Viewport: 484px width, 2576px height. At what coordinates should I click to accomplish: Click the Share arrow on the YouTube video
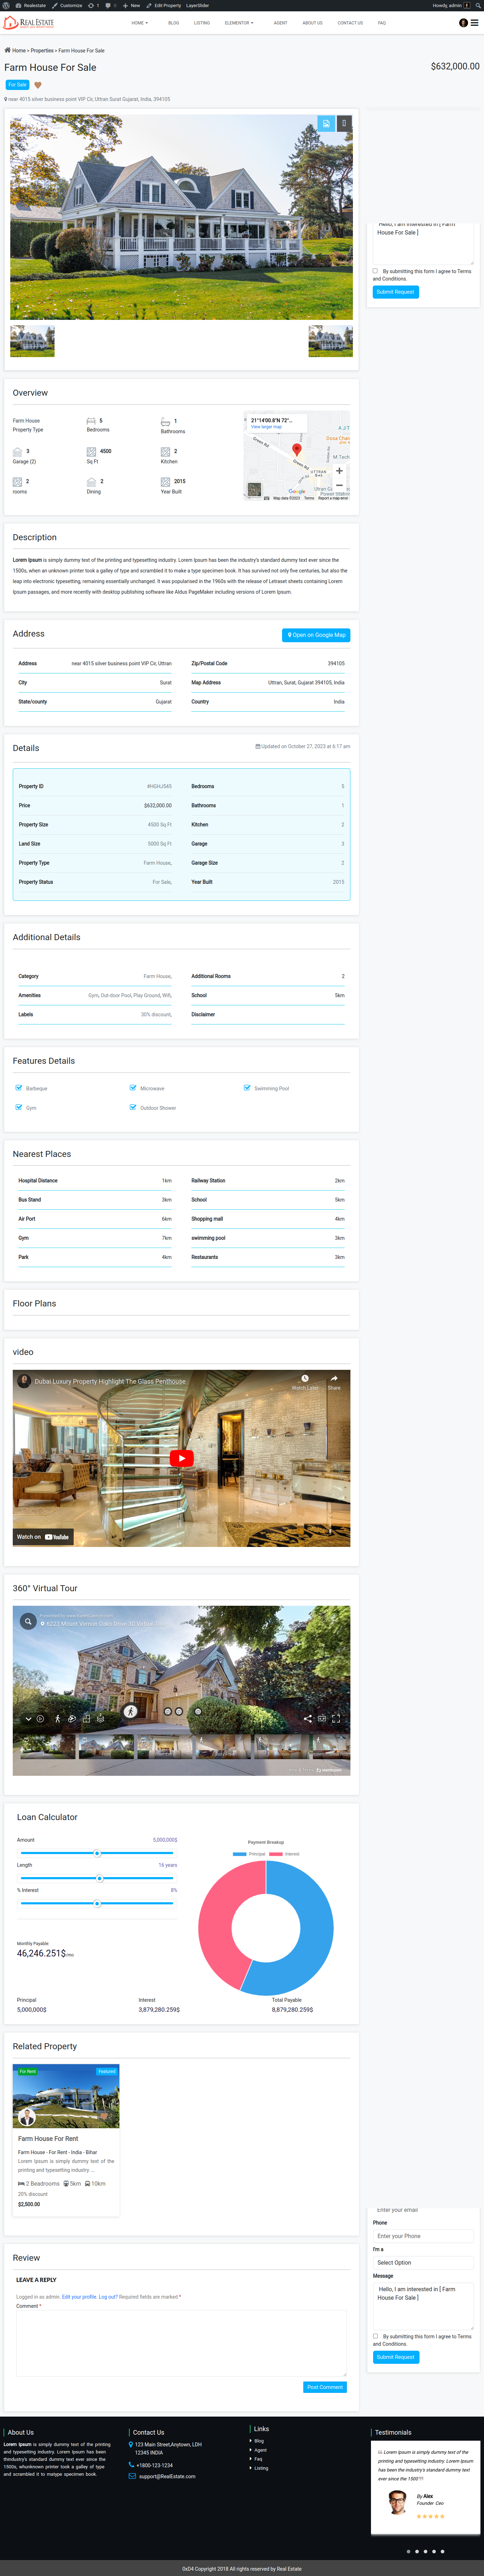pos(334,1381)
